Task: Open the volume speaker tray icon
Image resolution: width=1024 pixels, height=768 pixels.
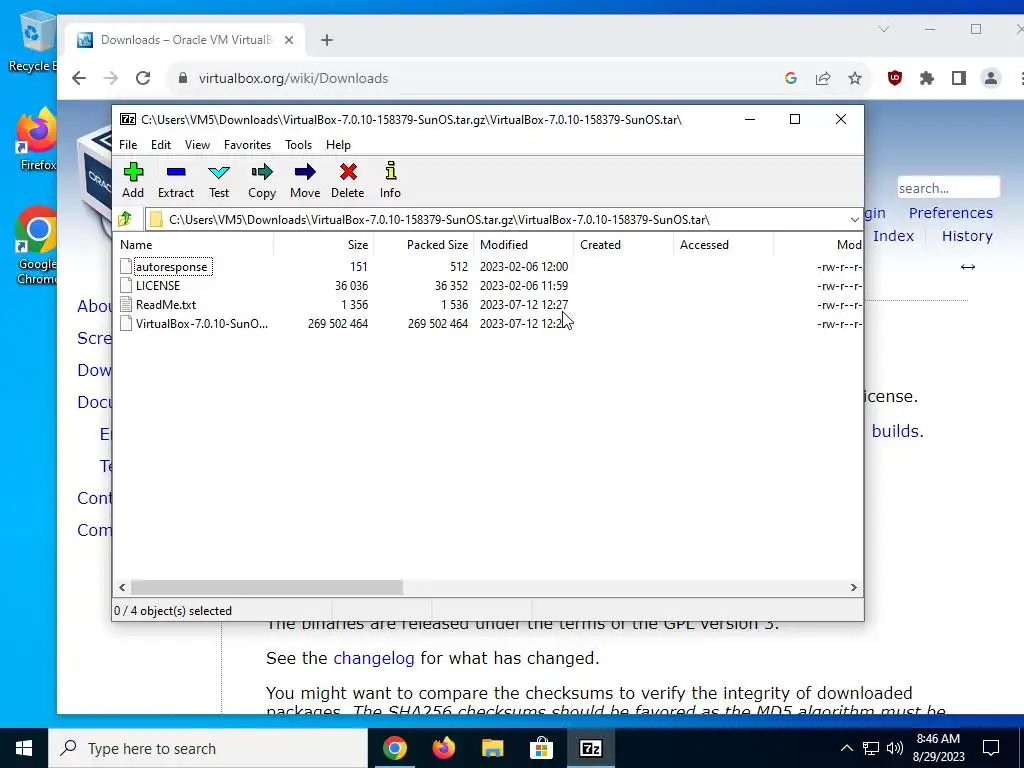Action: click(x=895, y=748)
